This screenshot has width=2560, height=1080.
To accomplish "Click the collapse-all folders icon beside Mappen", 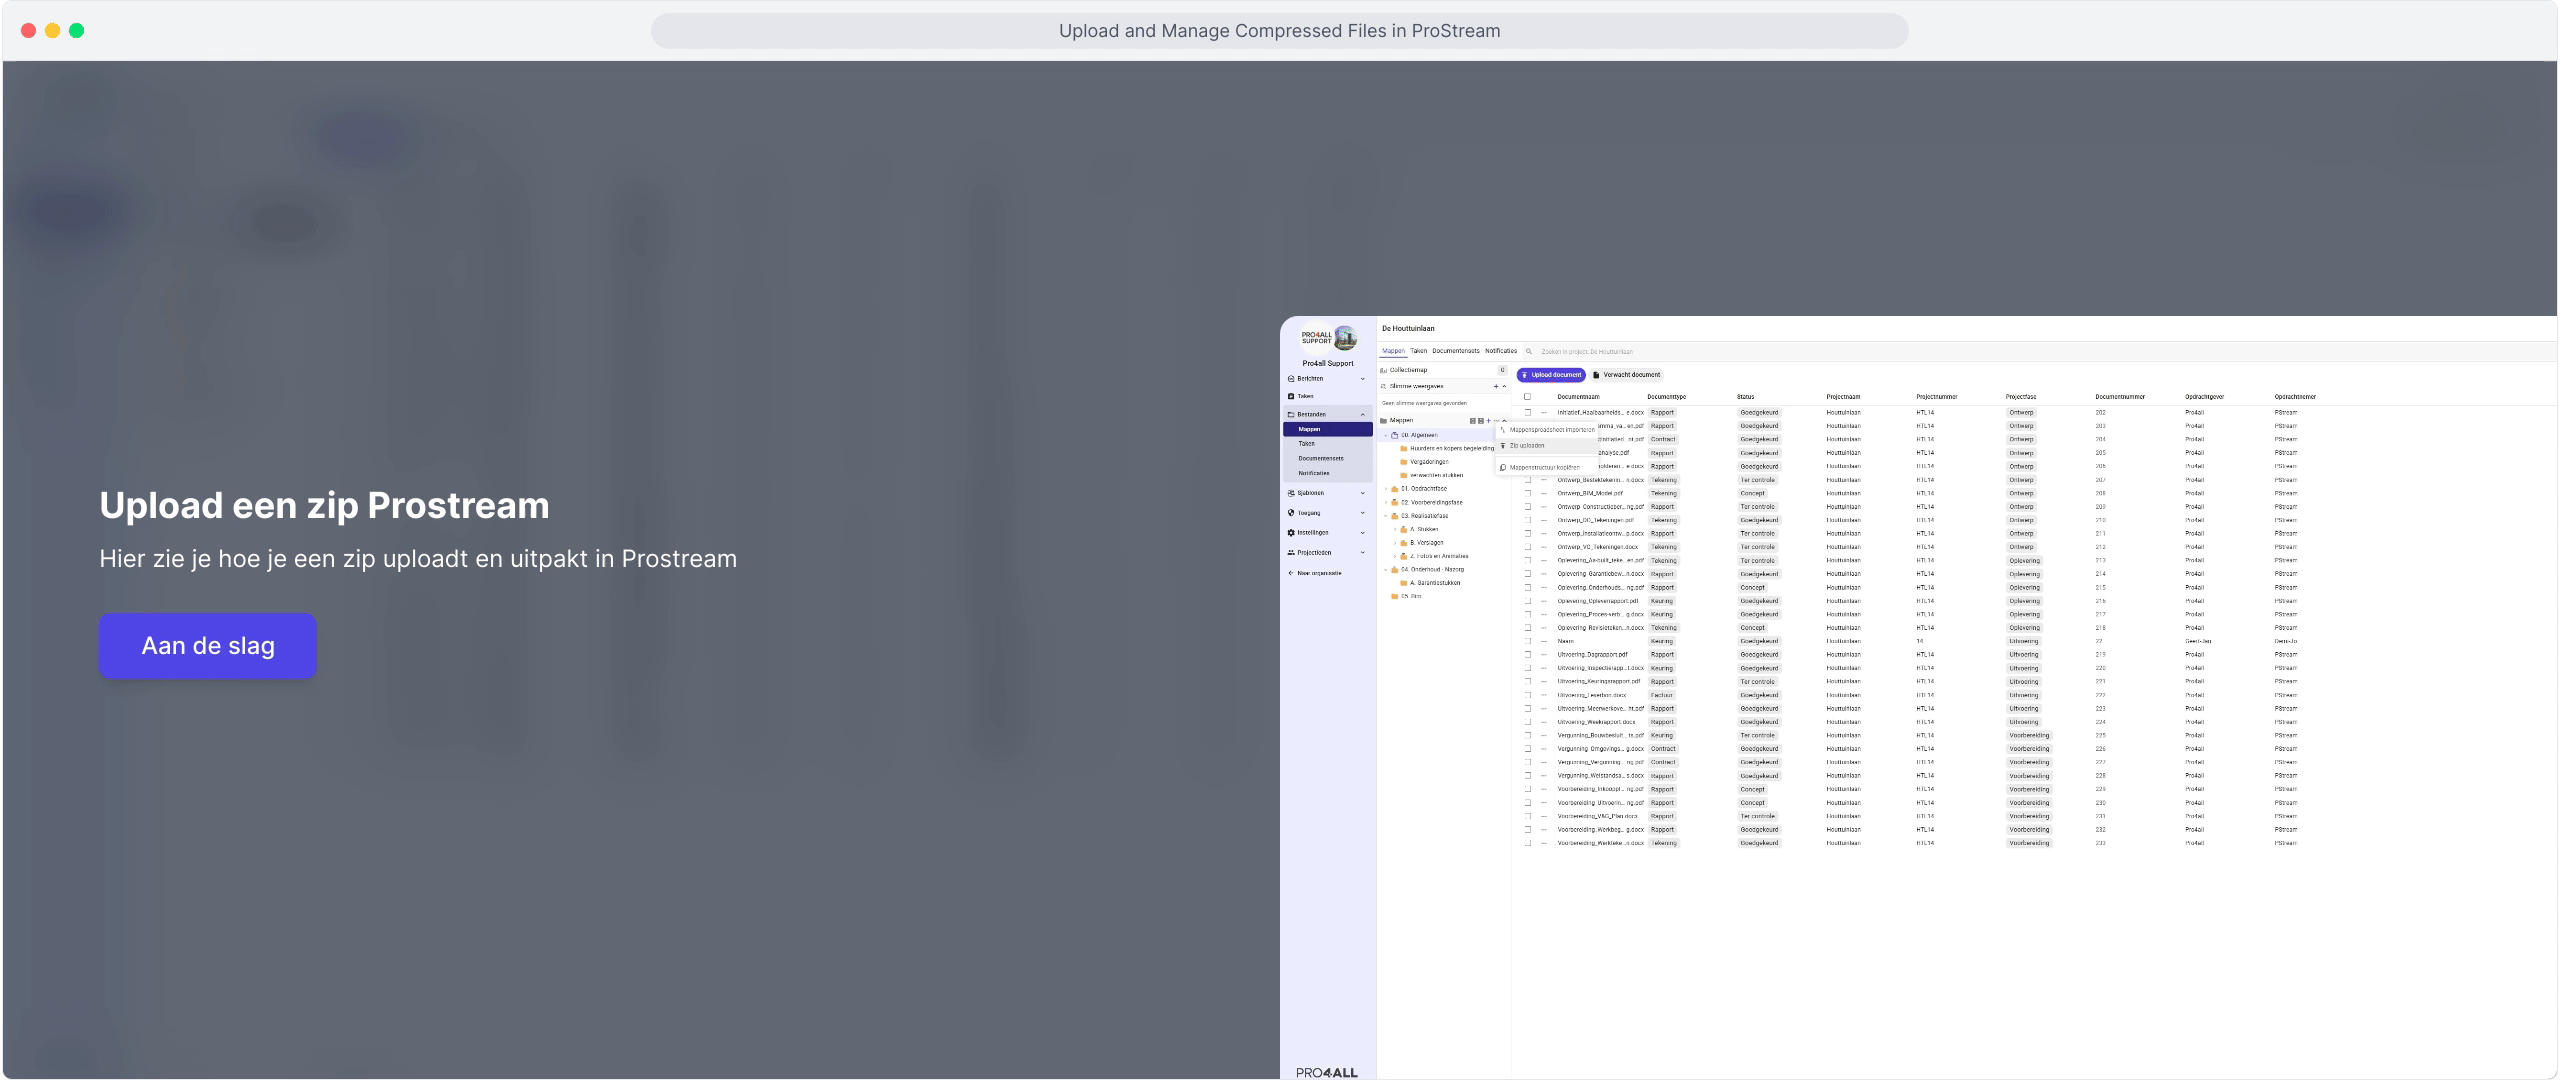I will (1480, 421).
